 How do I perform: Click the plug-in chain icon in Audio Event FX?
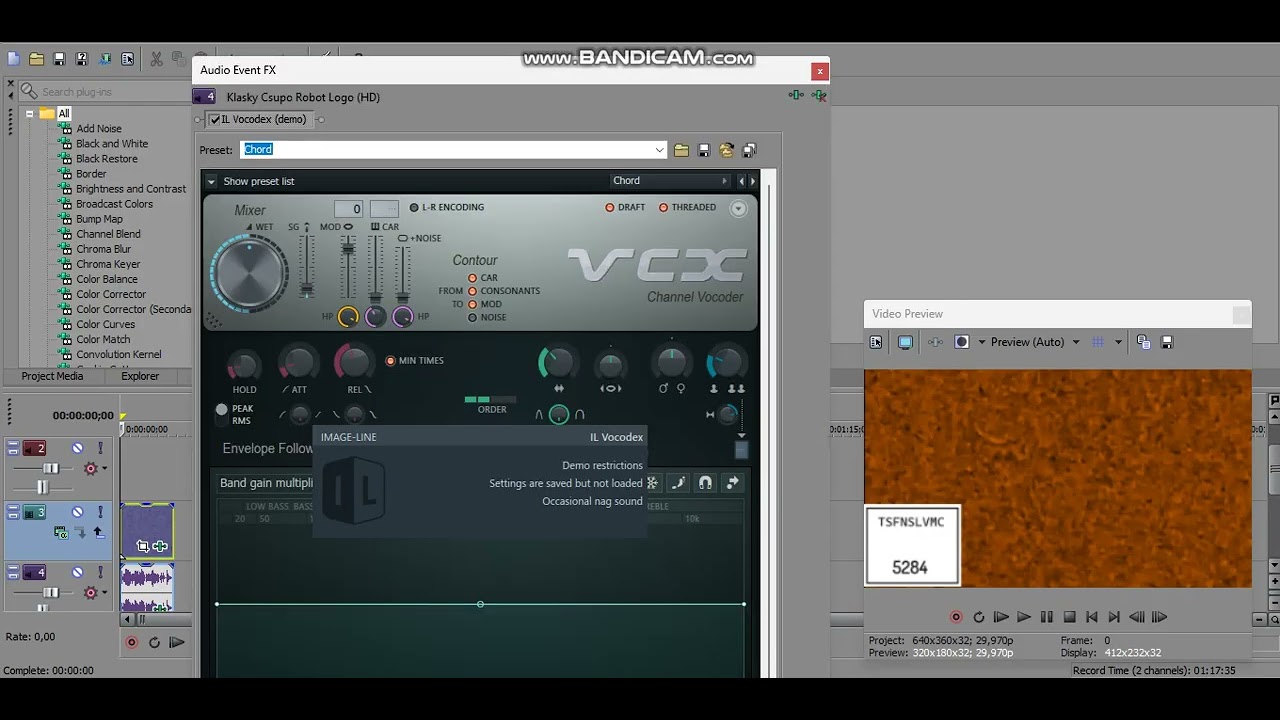796,96
